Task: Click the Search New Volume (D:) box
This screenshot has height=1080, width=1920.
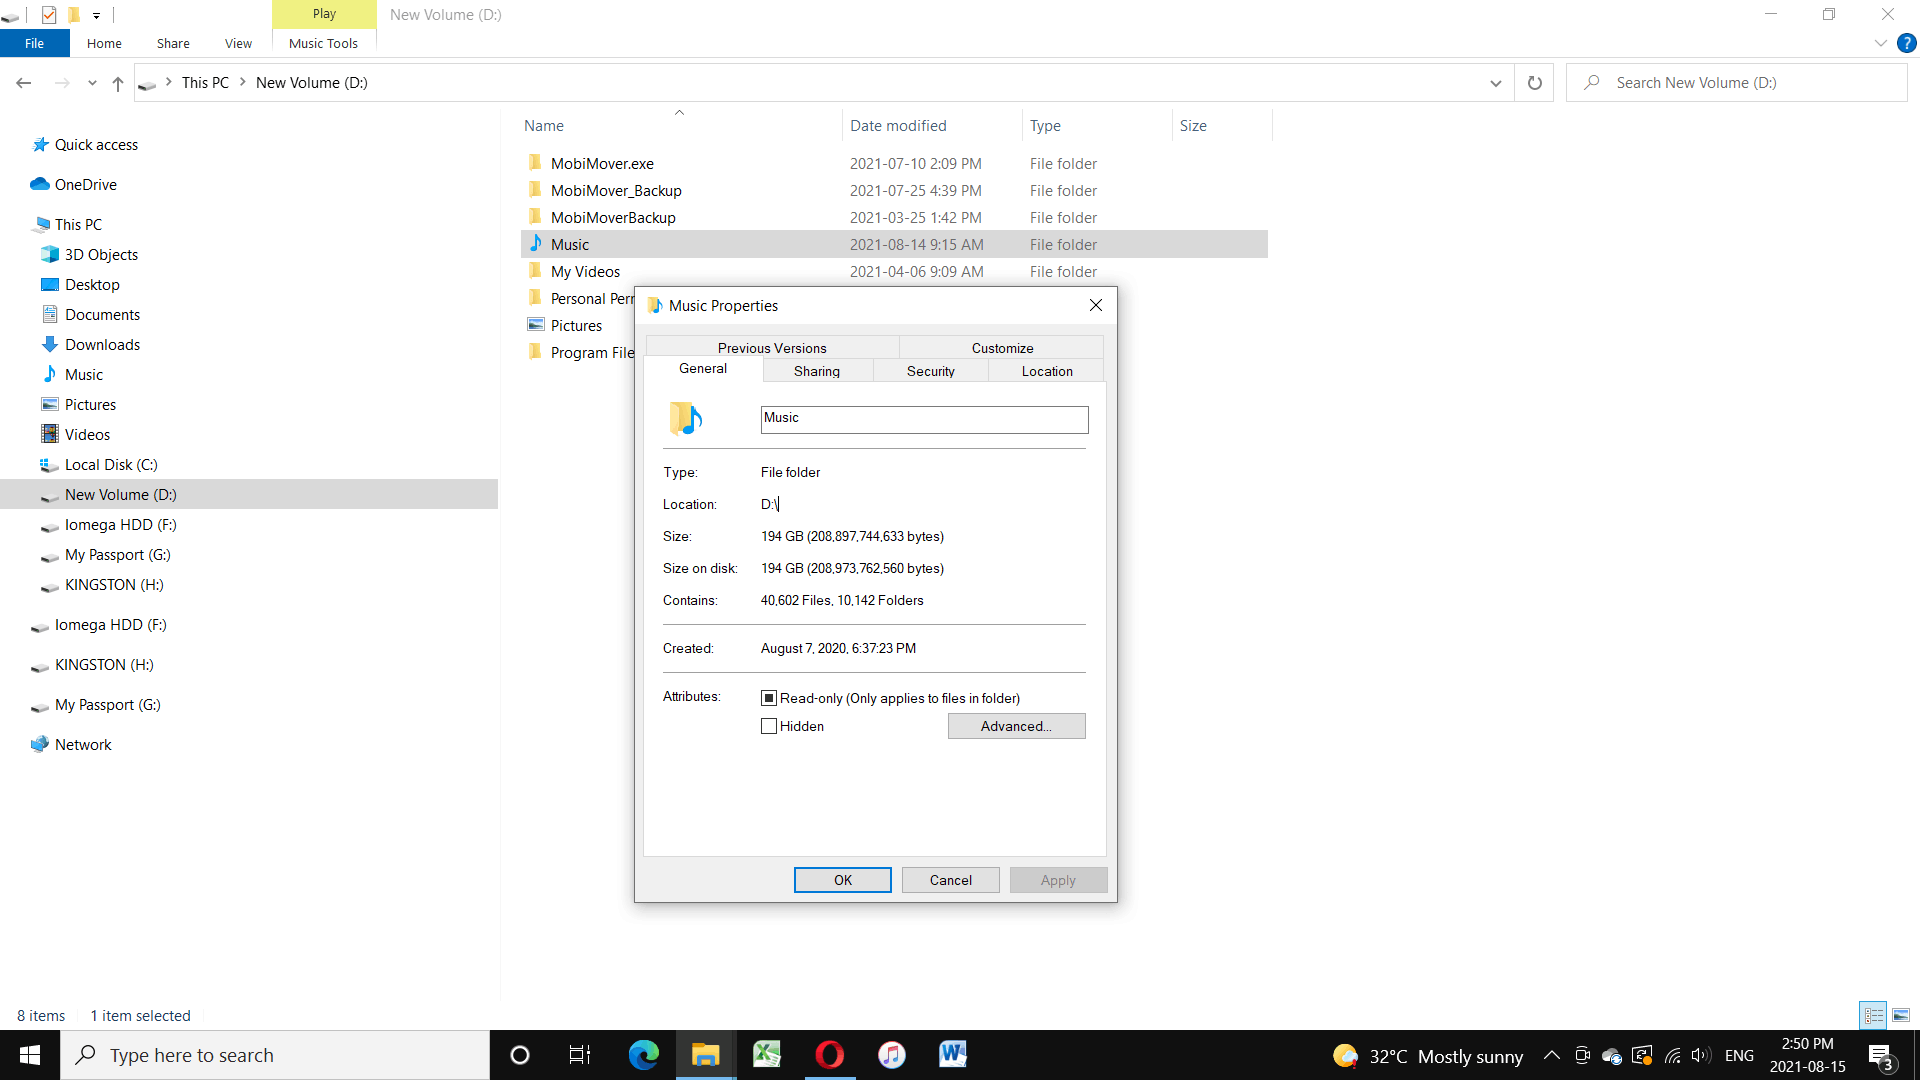Action: tap(1737, 83)
